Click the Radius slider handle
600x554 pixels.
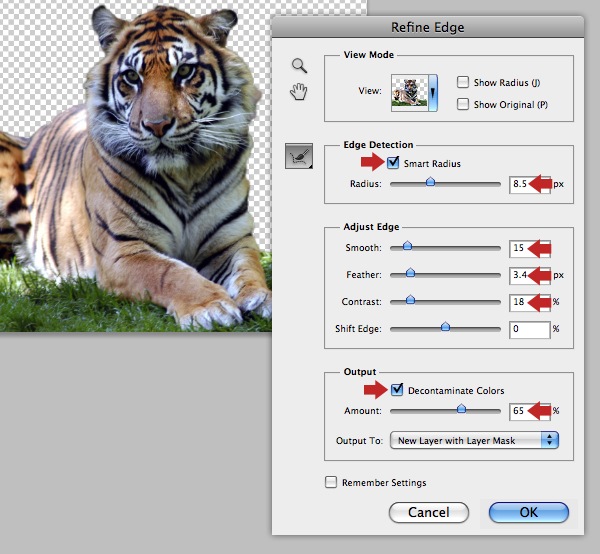click(x=430, y=181)
